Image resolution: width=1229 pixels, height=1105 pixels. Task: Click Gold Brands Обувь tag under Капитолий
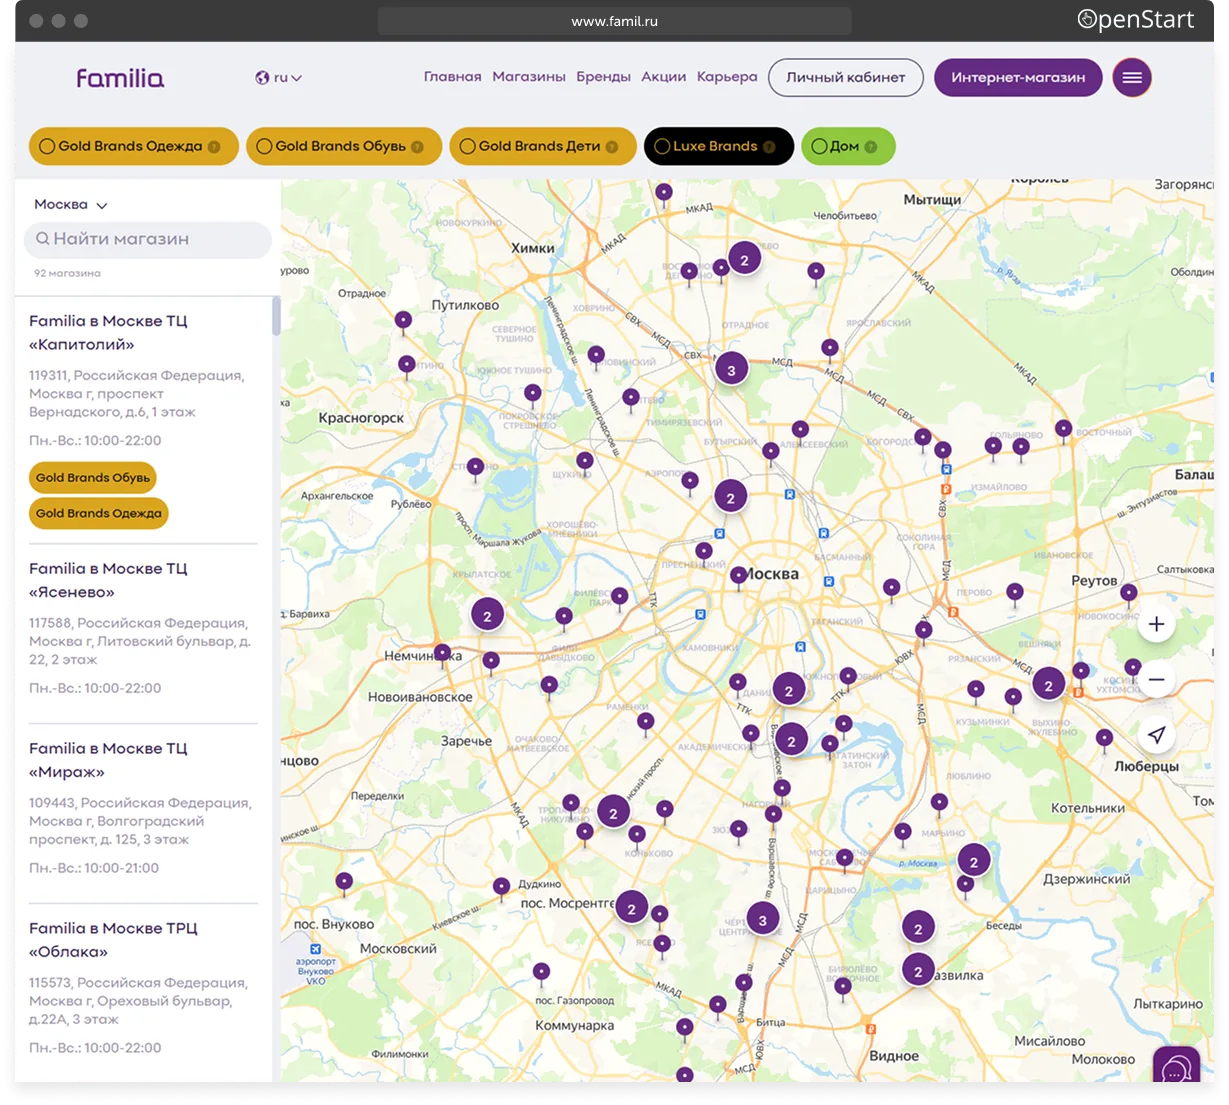click(x=93, y=478)
